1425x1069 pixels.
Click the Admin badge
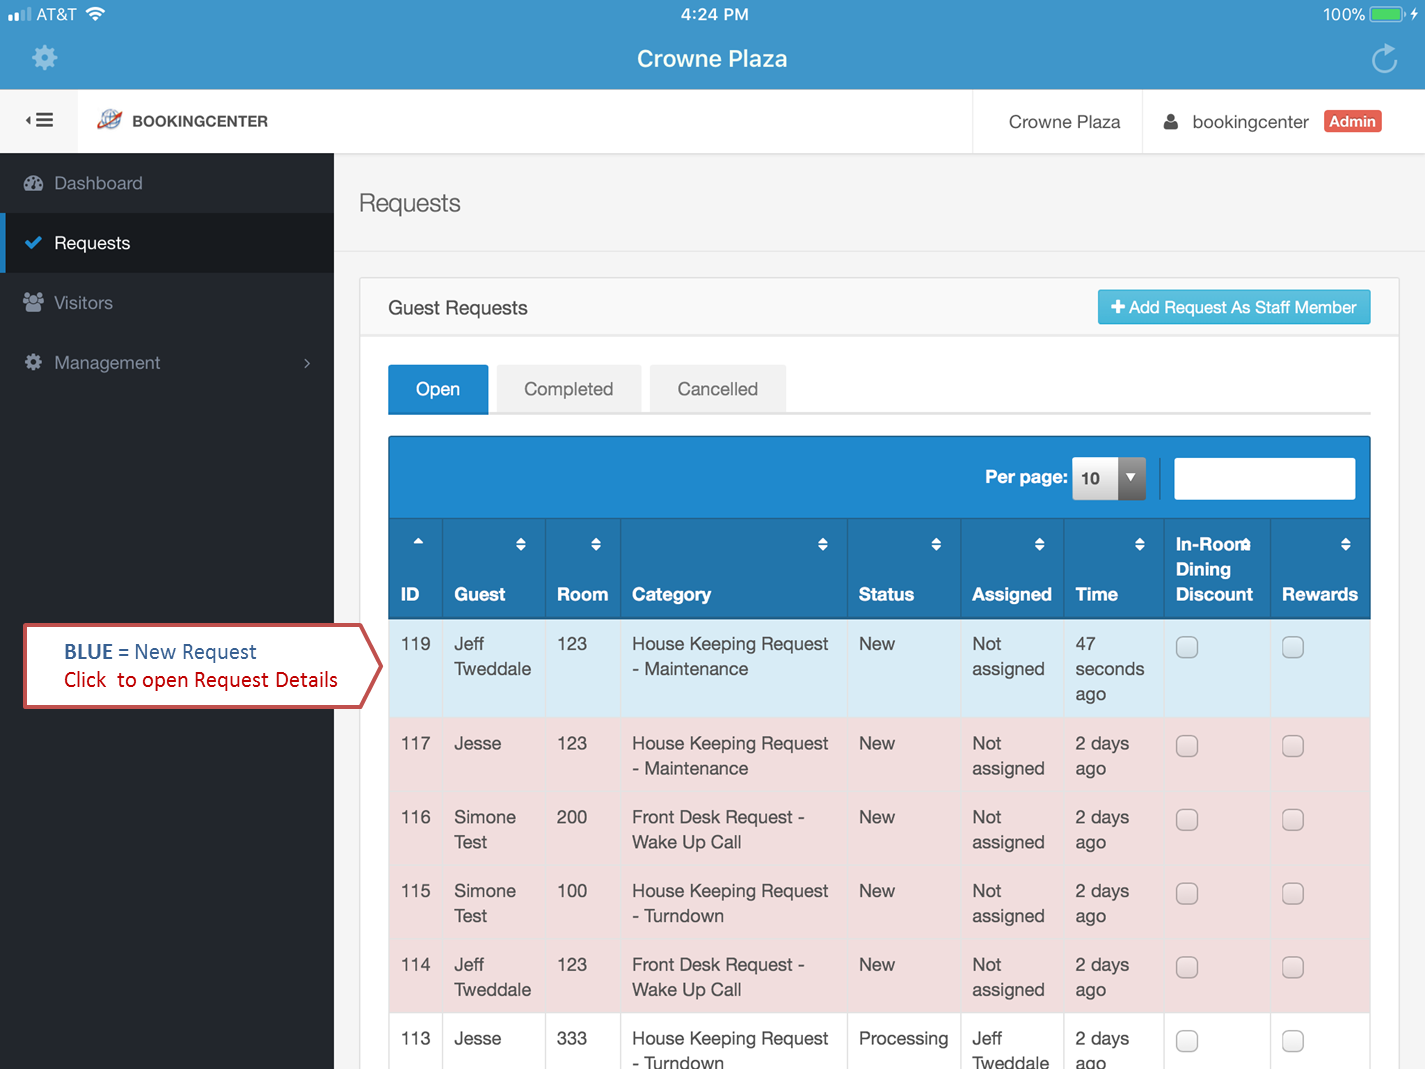[1352, 121]
